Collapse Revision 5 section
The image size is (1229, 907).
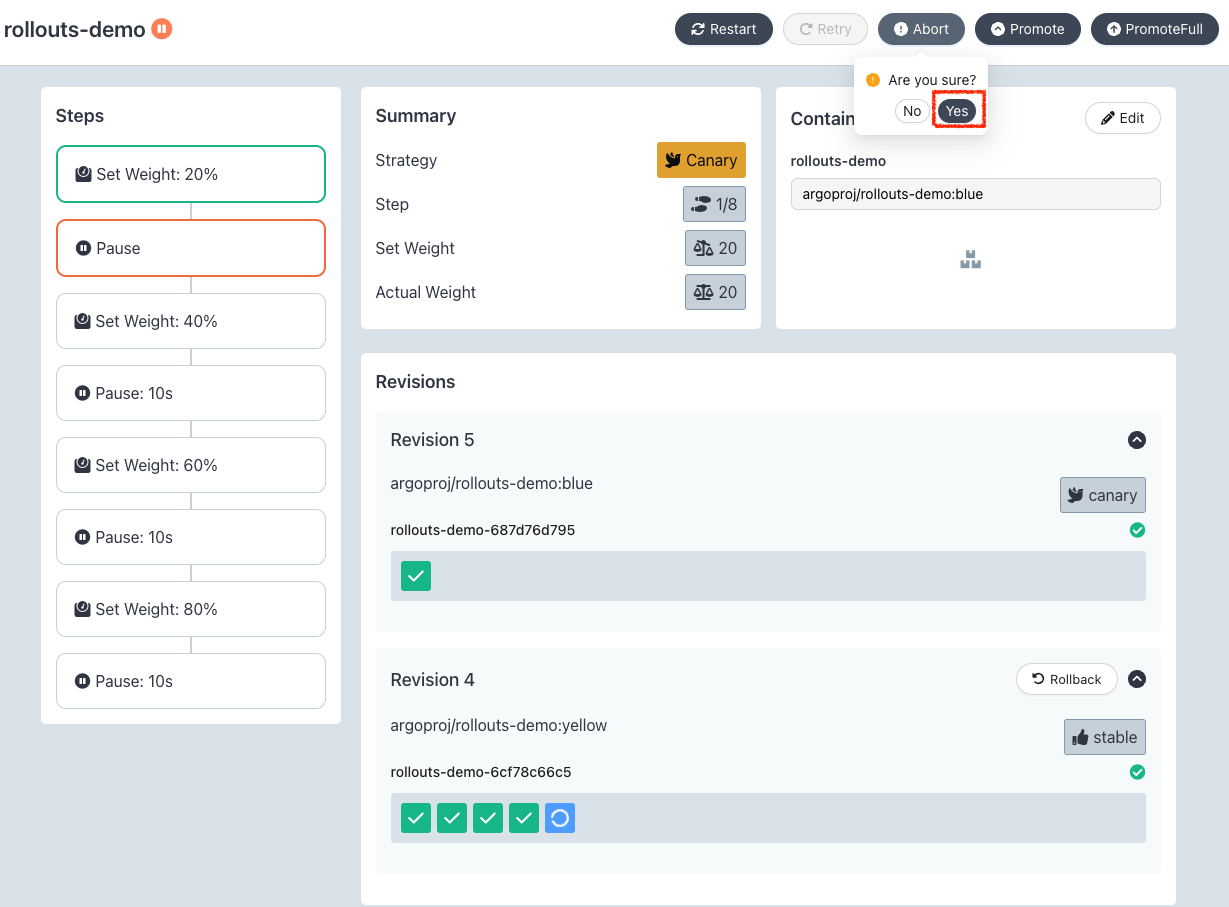pos(1137,440)
